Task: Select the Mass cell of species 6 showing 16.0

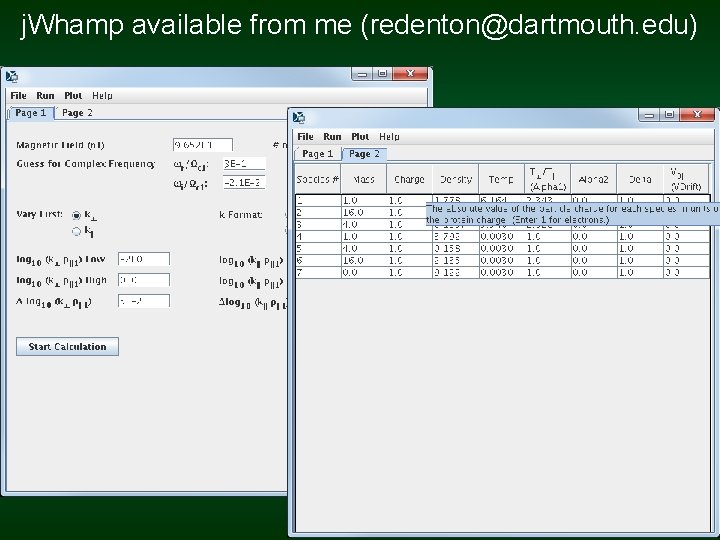Action: coord(364,260)
